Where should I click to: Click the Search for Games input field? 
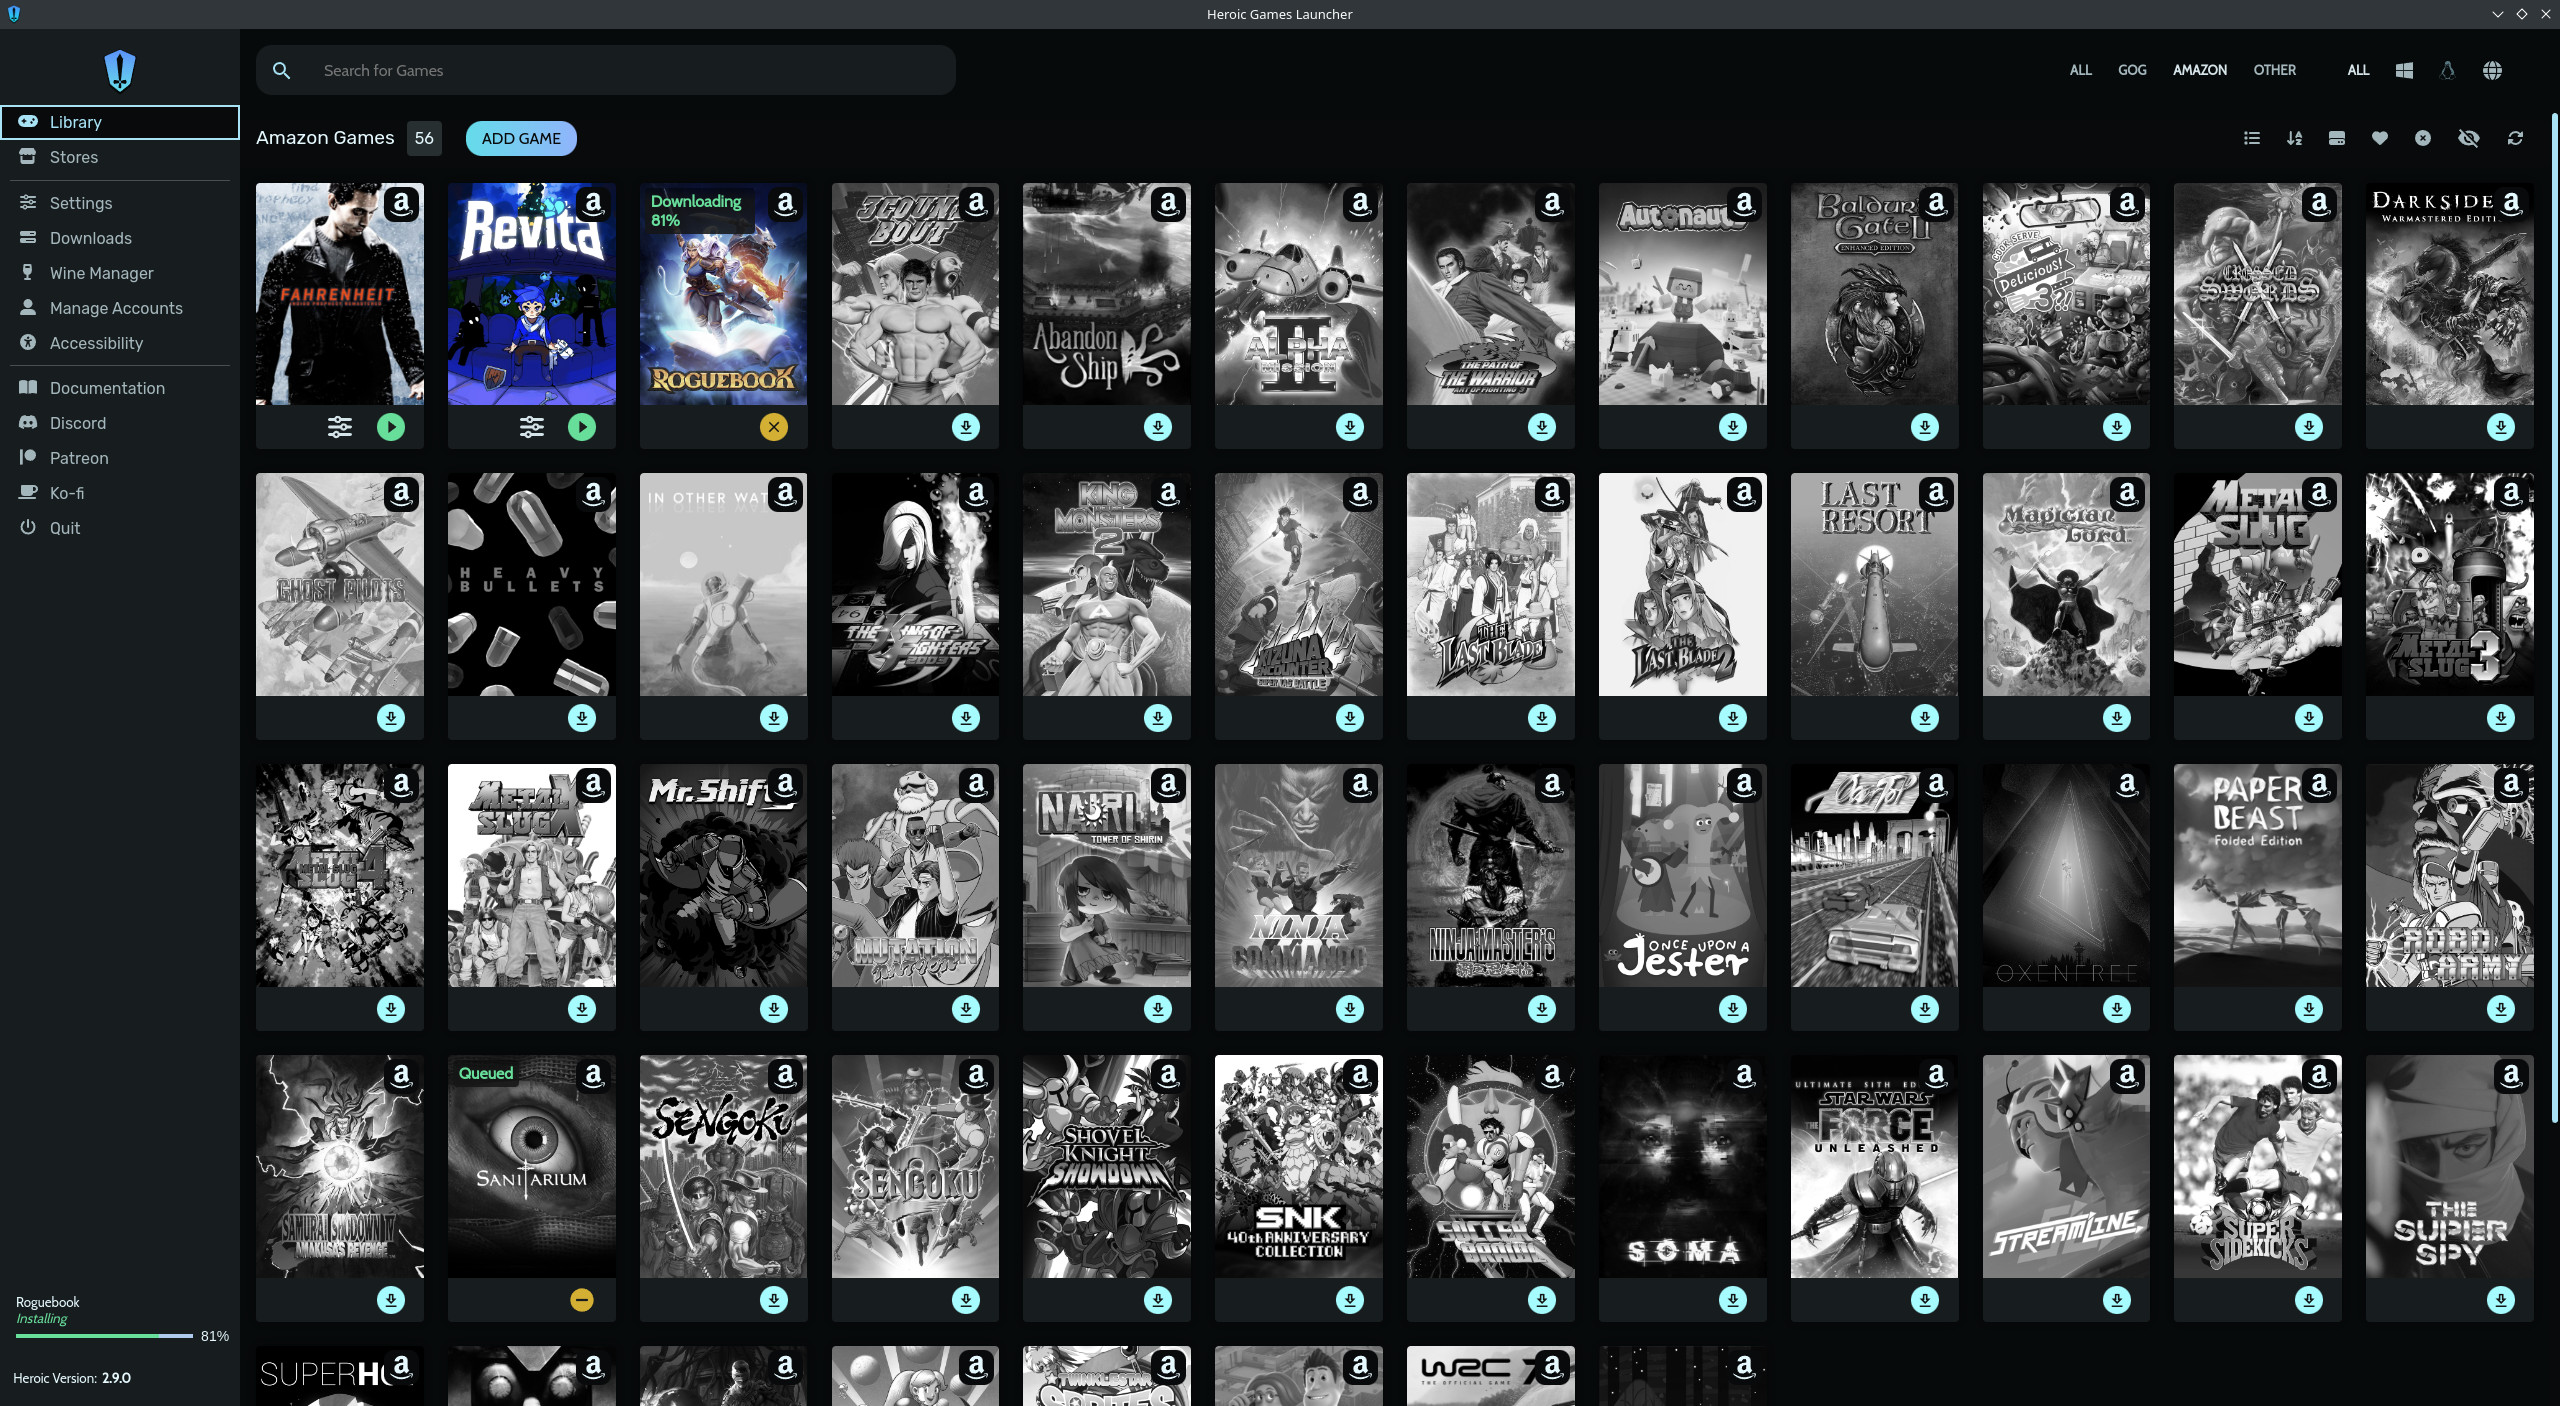click(628, 71)
